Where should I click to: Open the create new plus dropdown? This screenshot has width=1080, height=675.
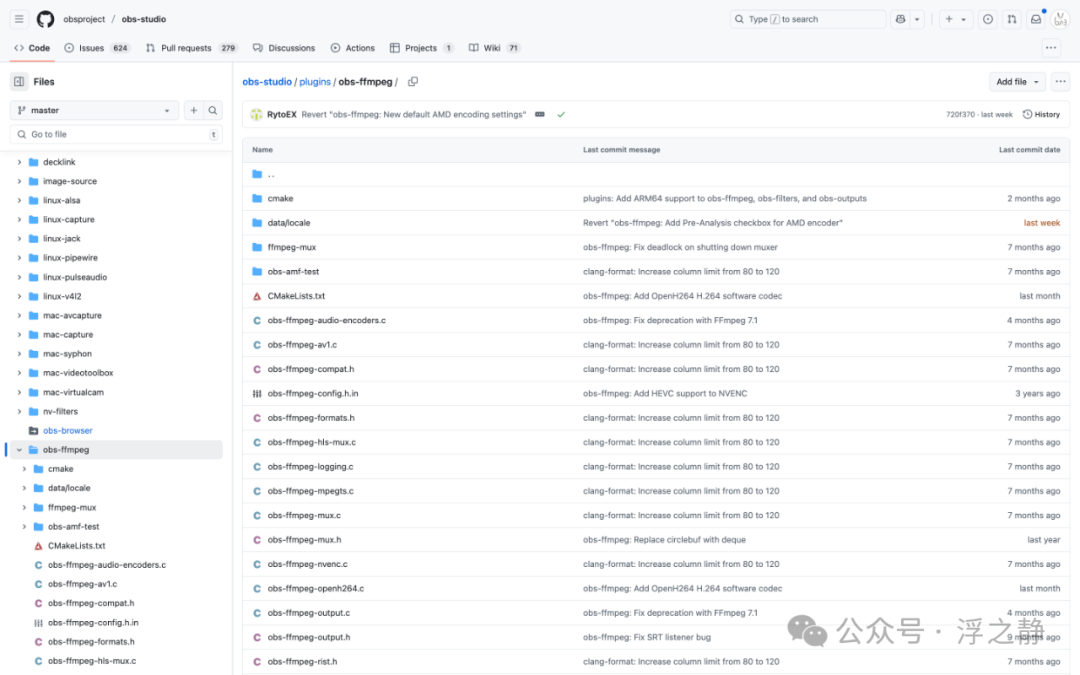pyautogui.click(x=955, y=19)
